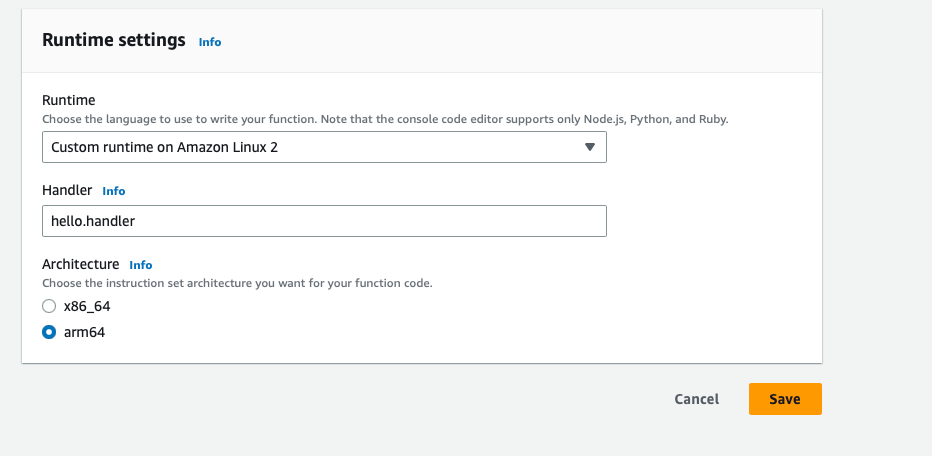The image size is (932, 456).
Task: Open the Info link next to Handler
Action: [x=114, y=191]
